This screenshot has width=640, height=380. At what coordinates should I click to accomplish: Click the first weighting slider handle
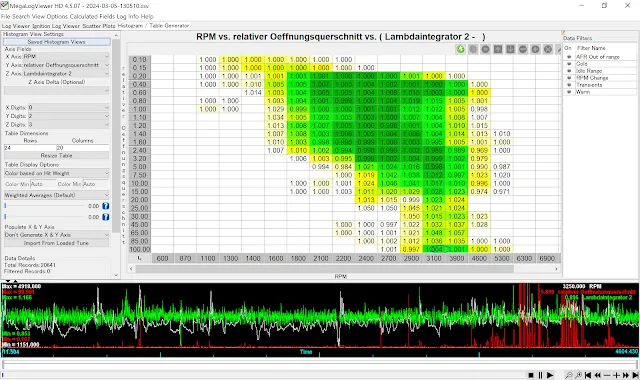pyautogui.click(x=5, y=206)
